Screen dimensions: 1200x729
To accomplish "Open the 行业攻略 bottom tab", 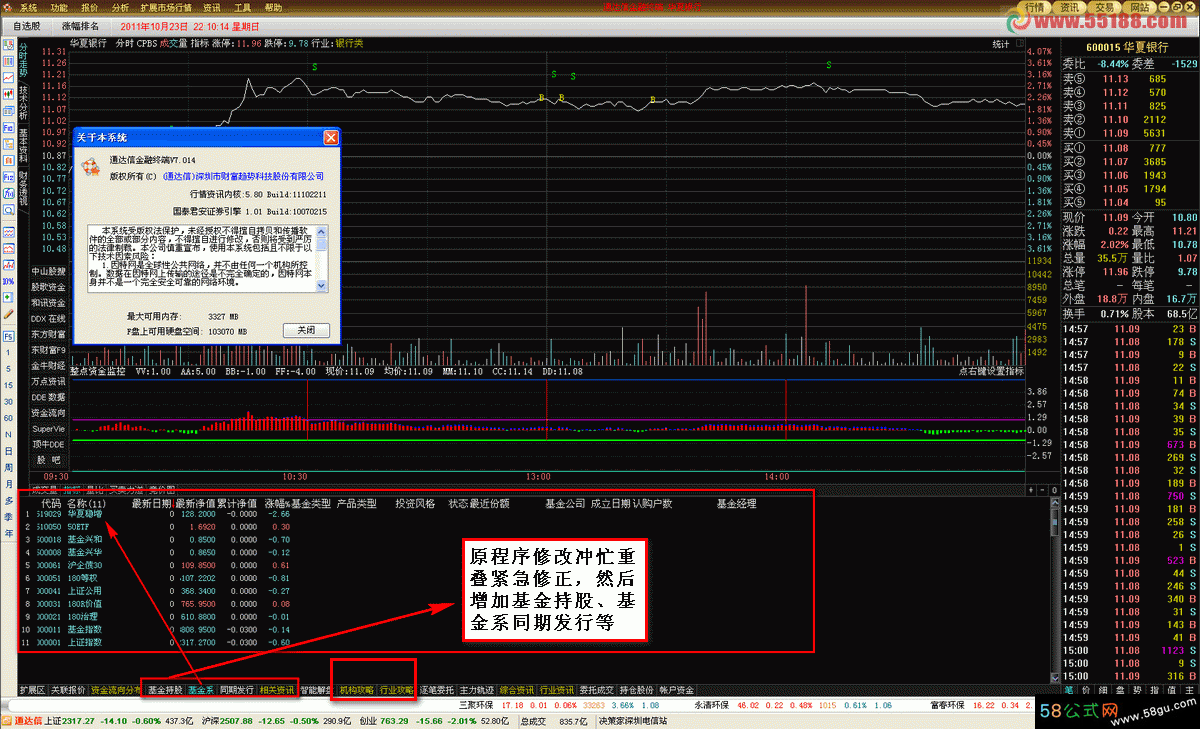I will point(396,690).
